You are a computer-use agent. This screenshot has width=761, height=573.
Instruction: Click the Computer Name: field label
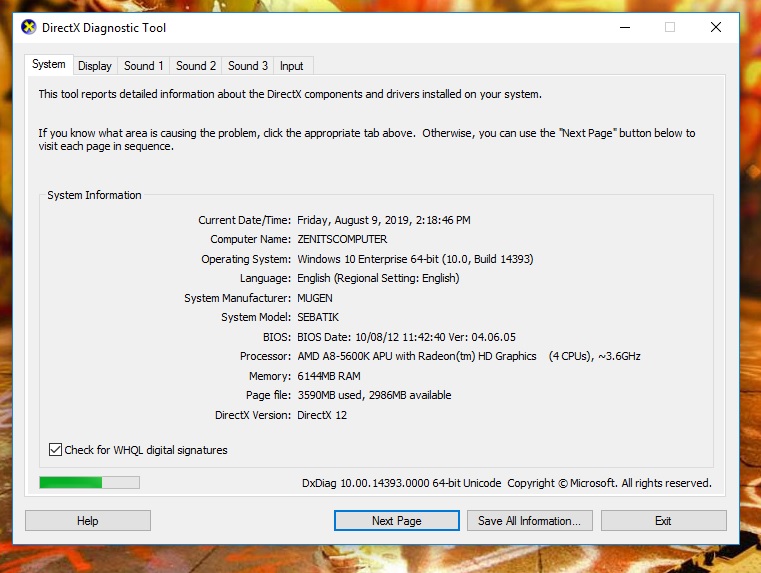coord(250,239)
